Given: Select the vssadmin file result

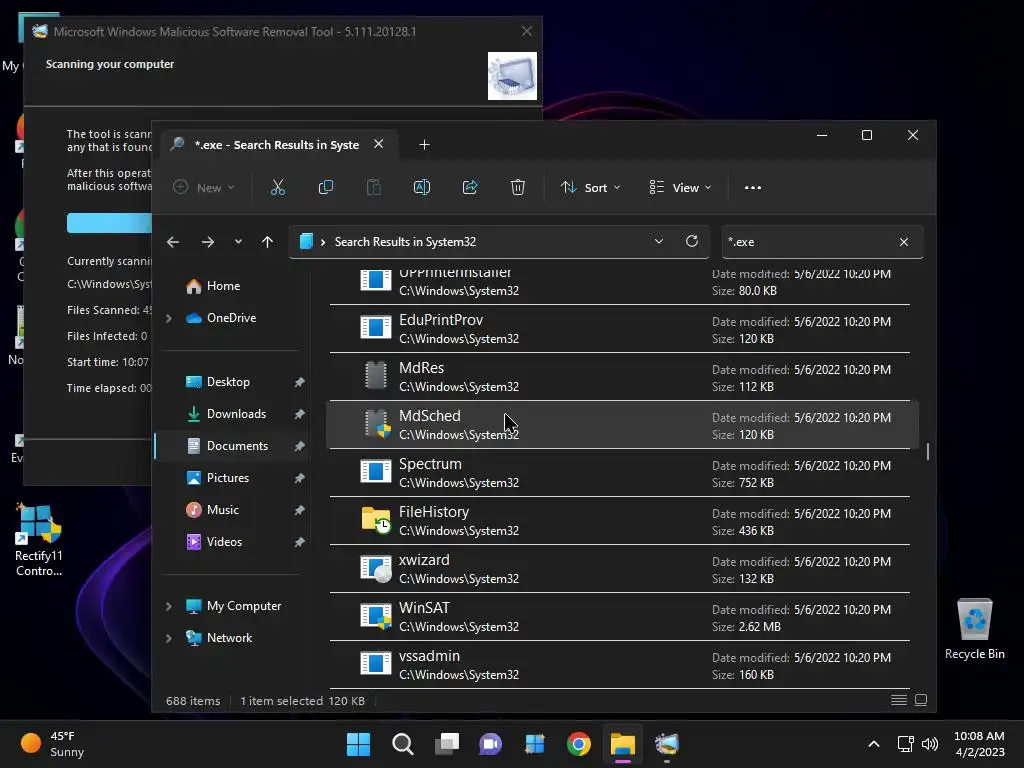Looking at the screenshot, I should point(622,665).
